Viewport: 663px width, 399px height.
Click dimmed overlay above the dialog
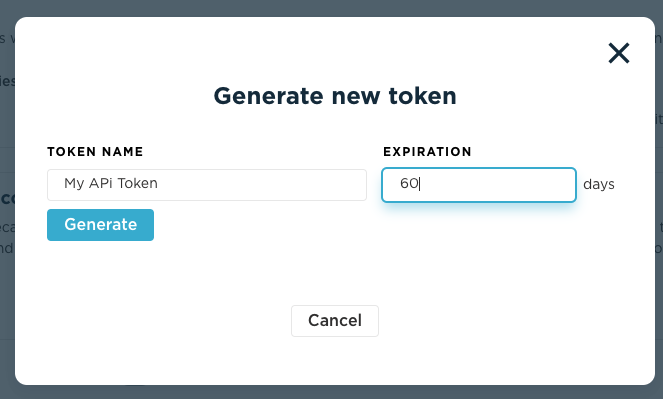(332, 8)
